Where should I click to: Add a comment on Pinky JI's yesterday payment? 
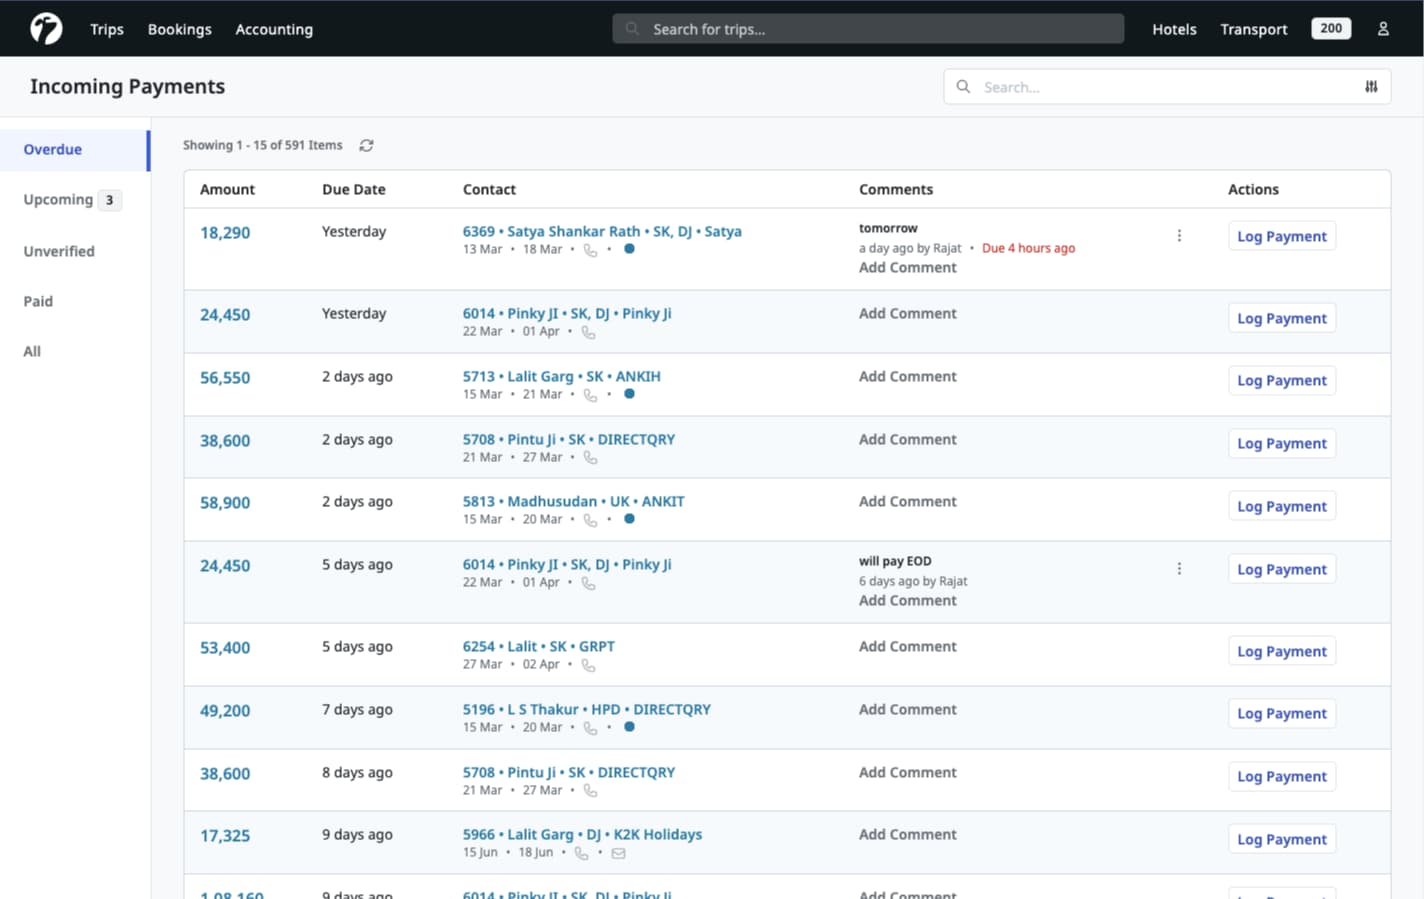pos(907,313)
